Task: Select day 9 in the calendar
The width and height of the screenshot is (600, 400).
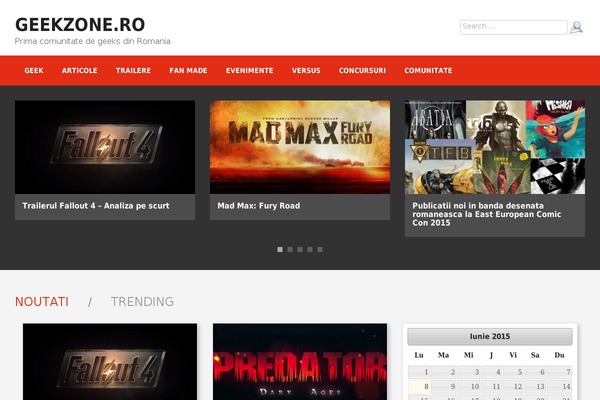Action: [x=444, y=386]
